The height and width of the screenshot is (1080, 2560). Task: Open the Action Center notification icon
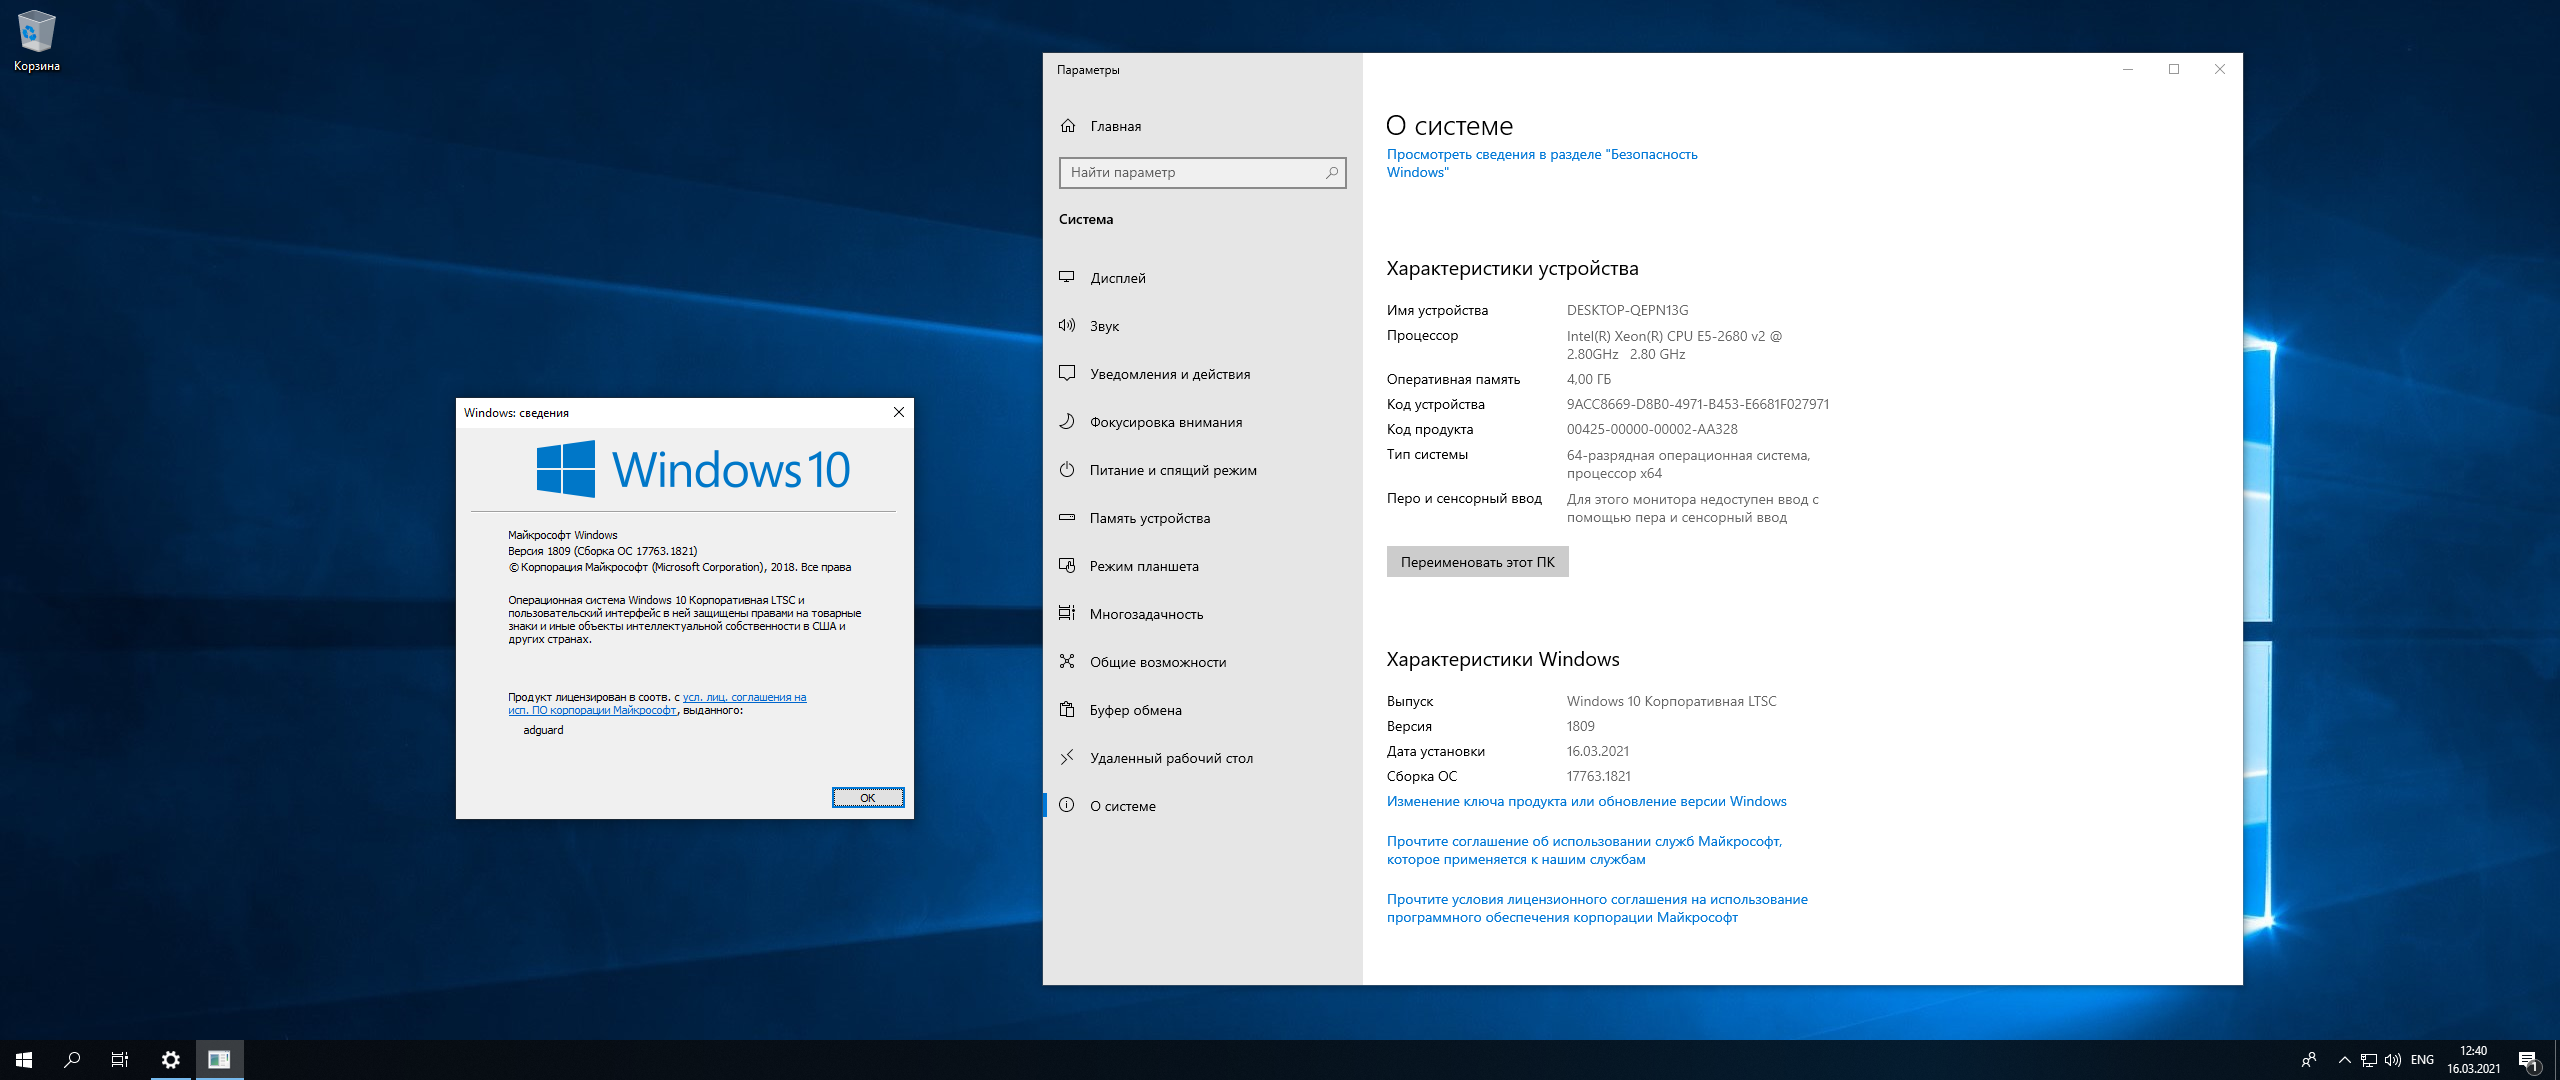pos(2528,1060)
